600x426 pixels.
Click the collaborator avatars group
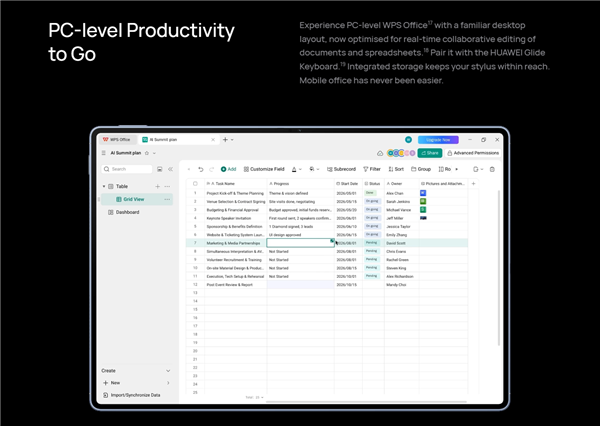401,153
